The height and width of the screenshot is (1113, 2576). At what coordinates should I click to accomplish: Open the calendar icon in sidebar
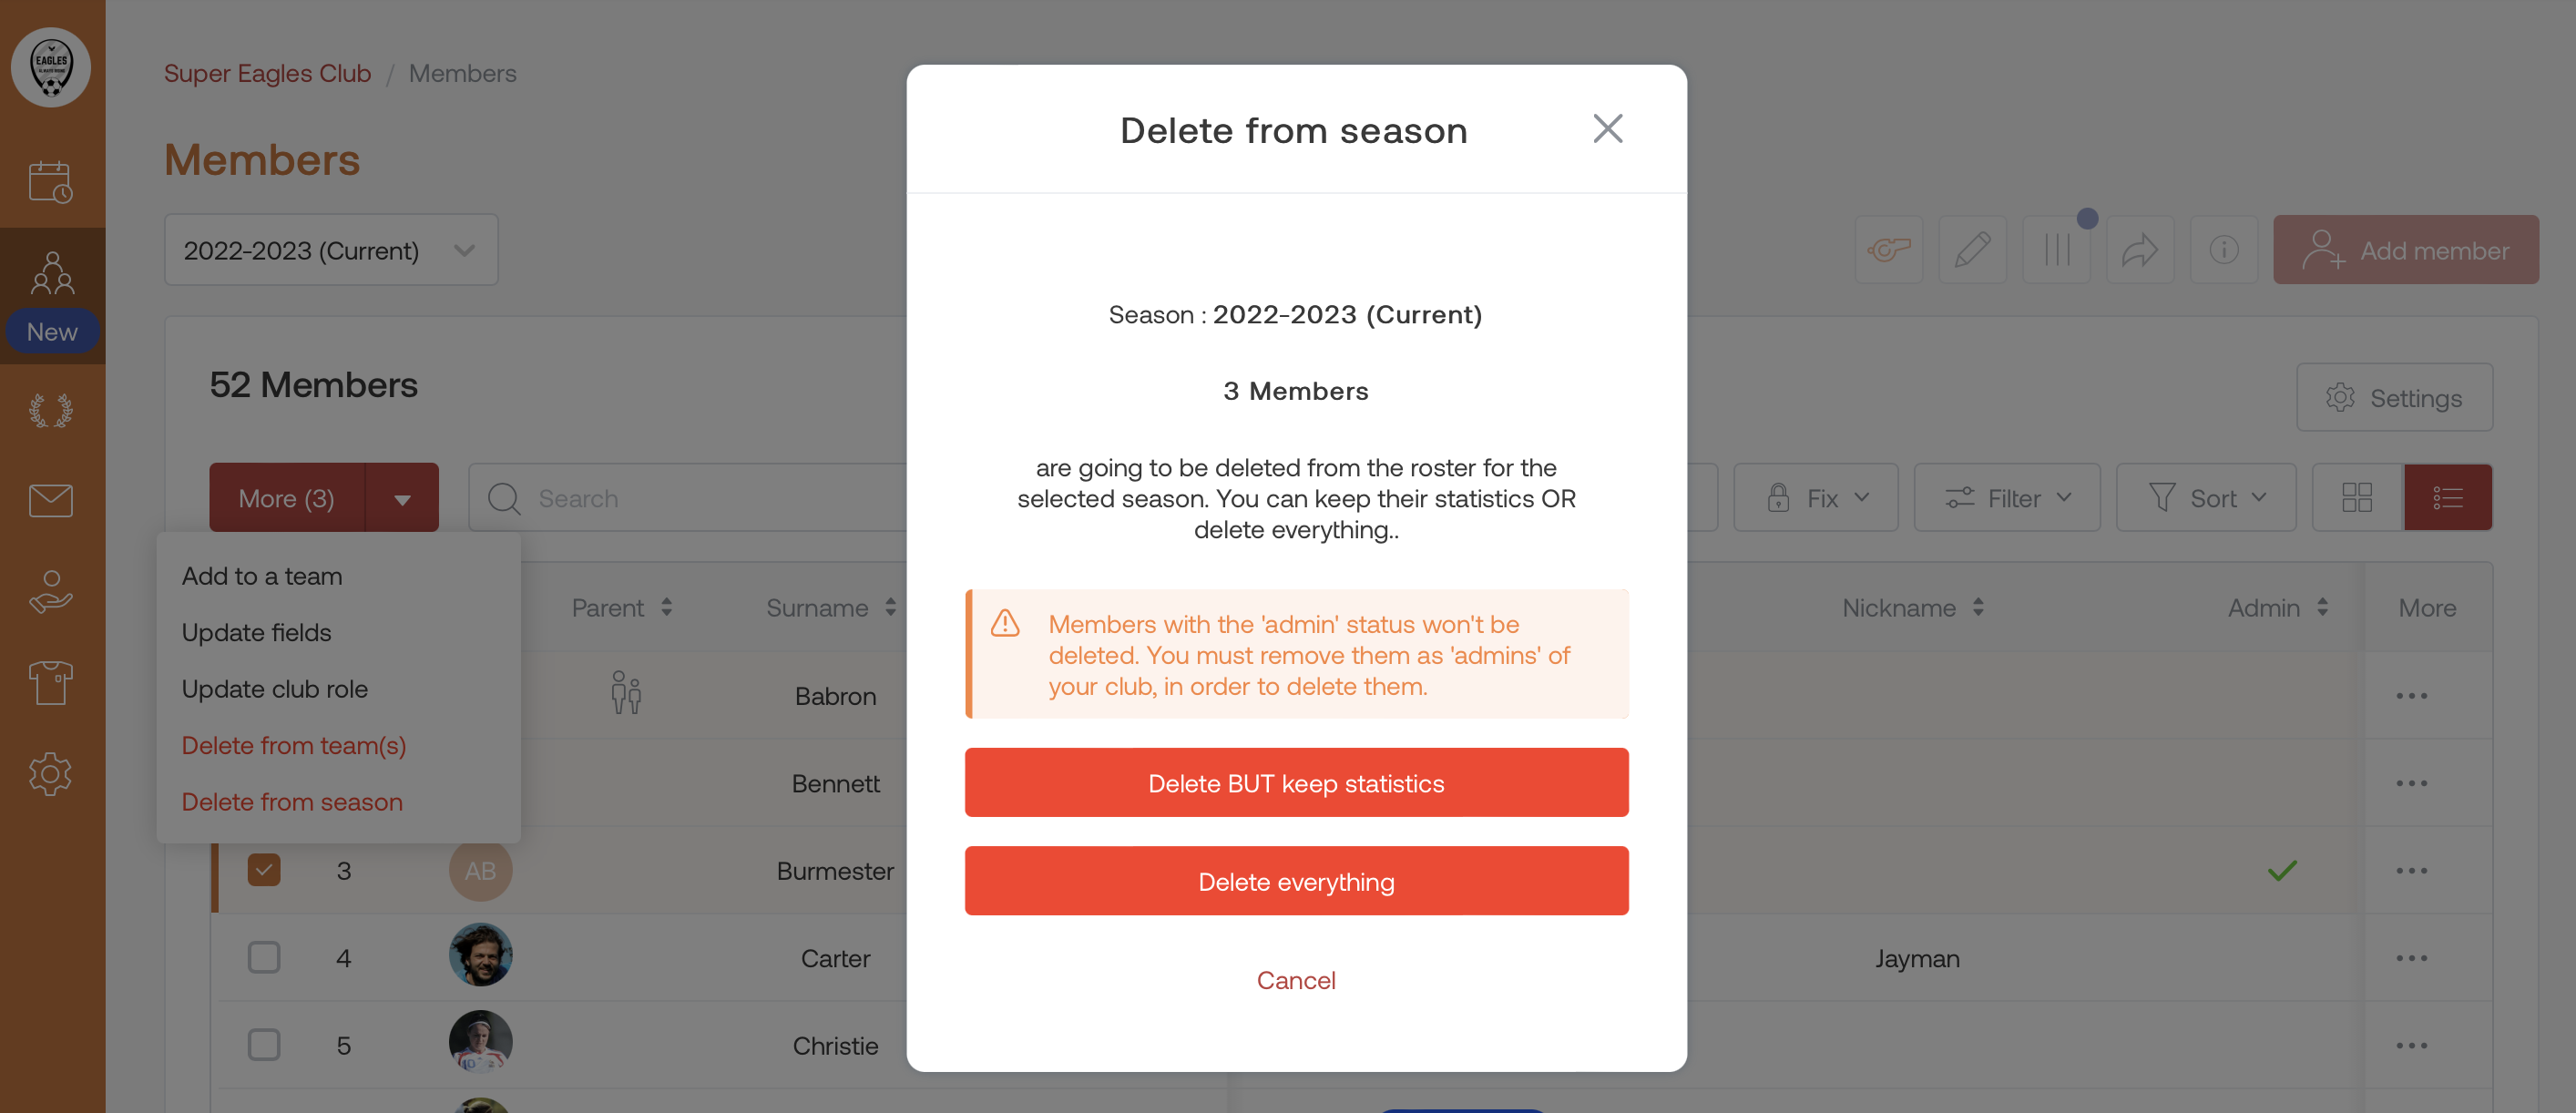[x=51, y=182]
